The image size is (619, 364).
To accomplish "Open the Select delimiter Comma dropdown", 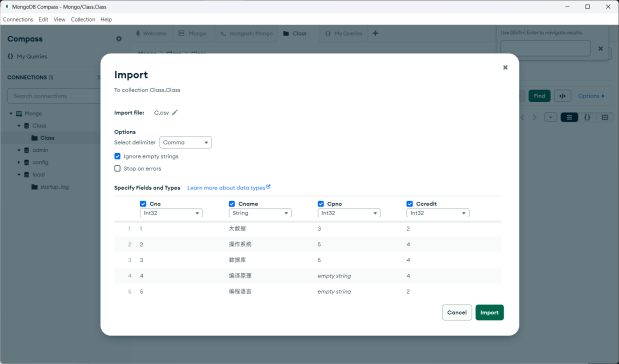I will (185, 143).
